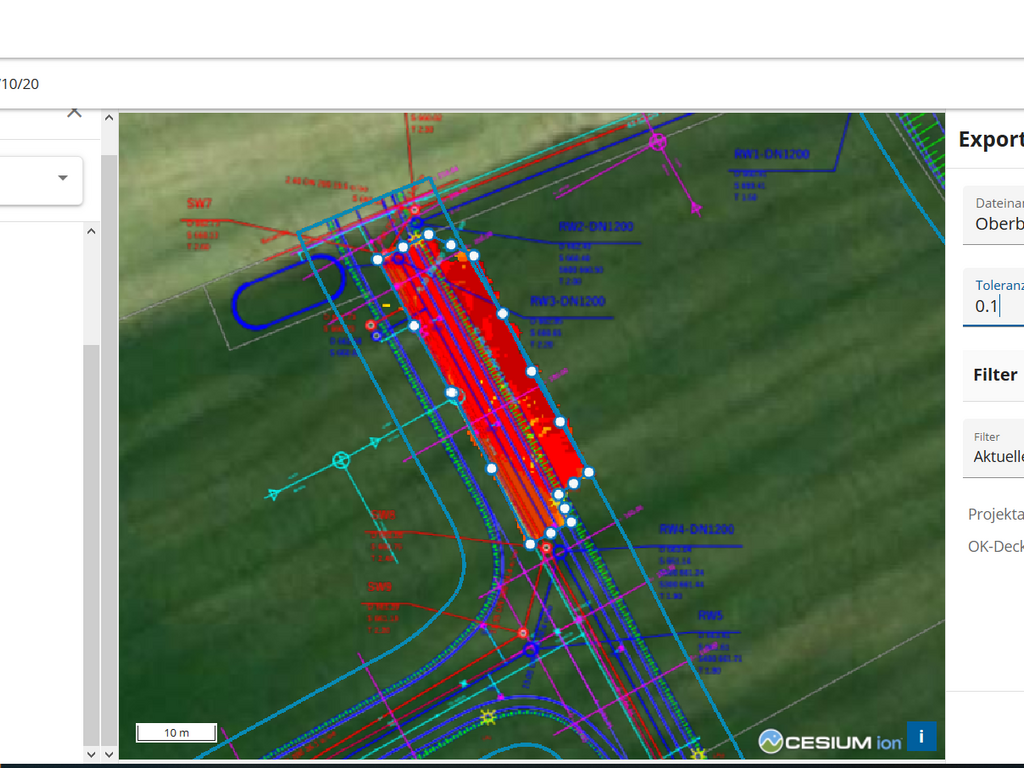Image resolution: width=1024 pixels, height=768 pixels.
Task: Click inside the Dateiname input field
Action: [993, 216]
